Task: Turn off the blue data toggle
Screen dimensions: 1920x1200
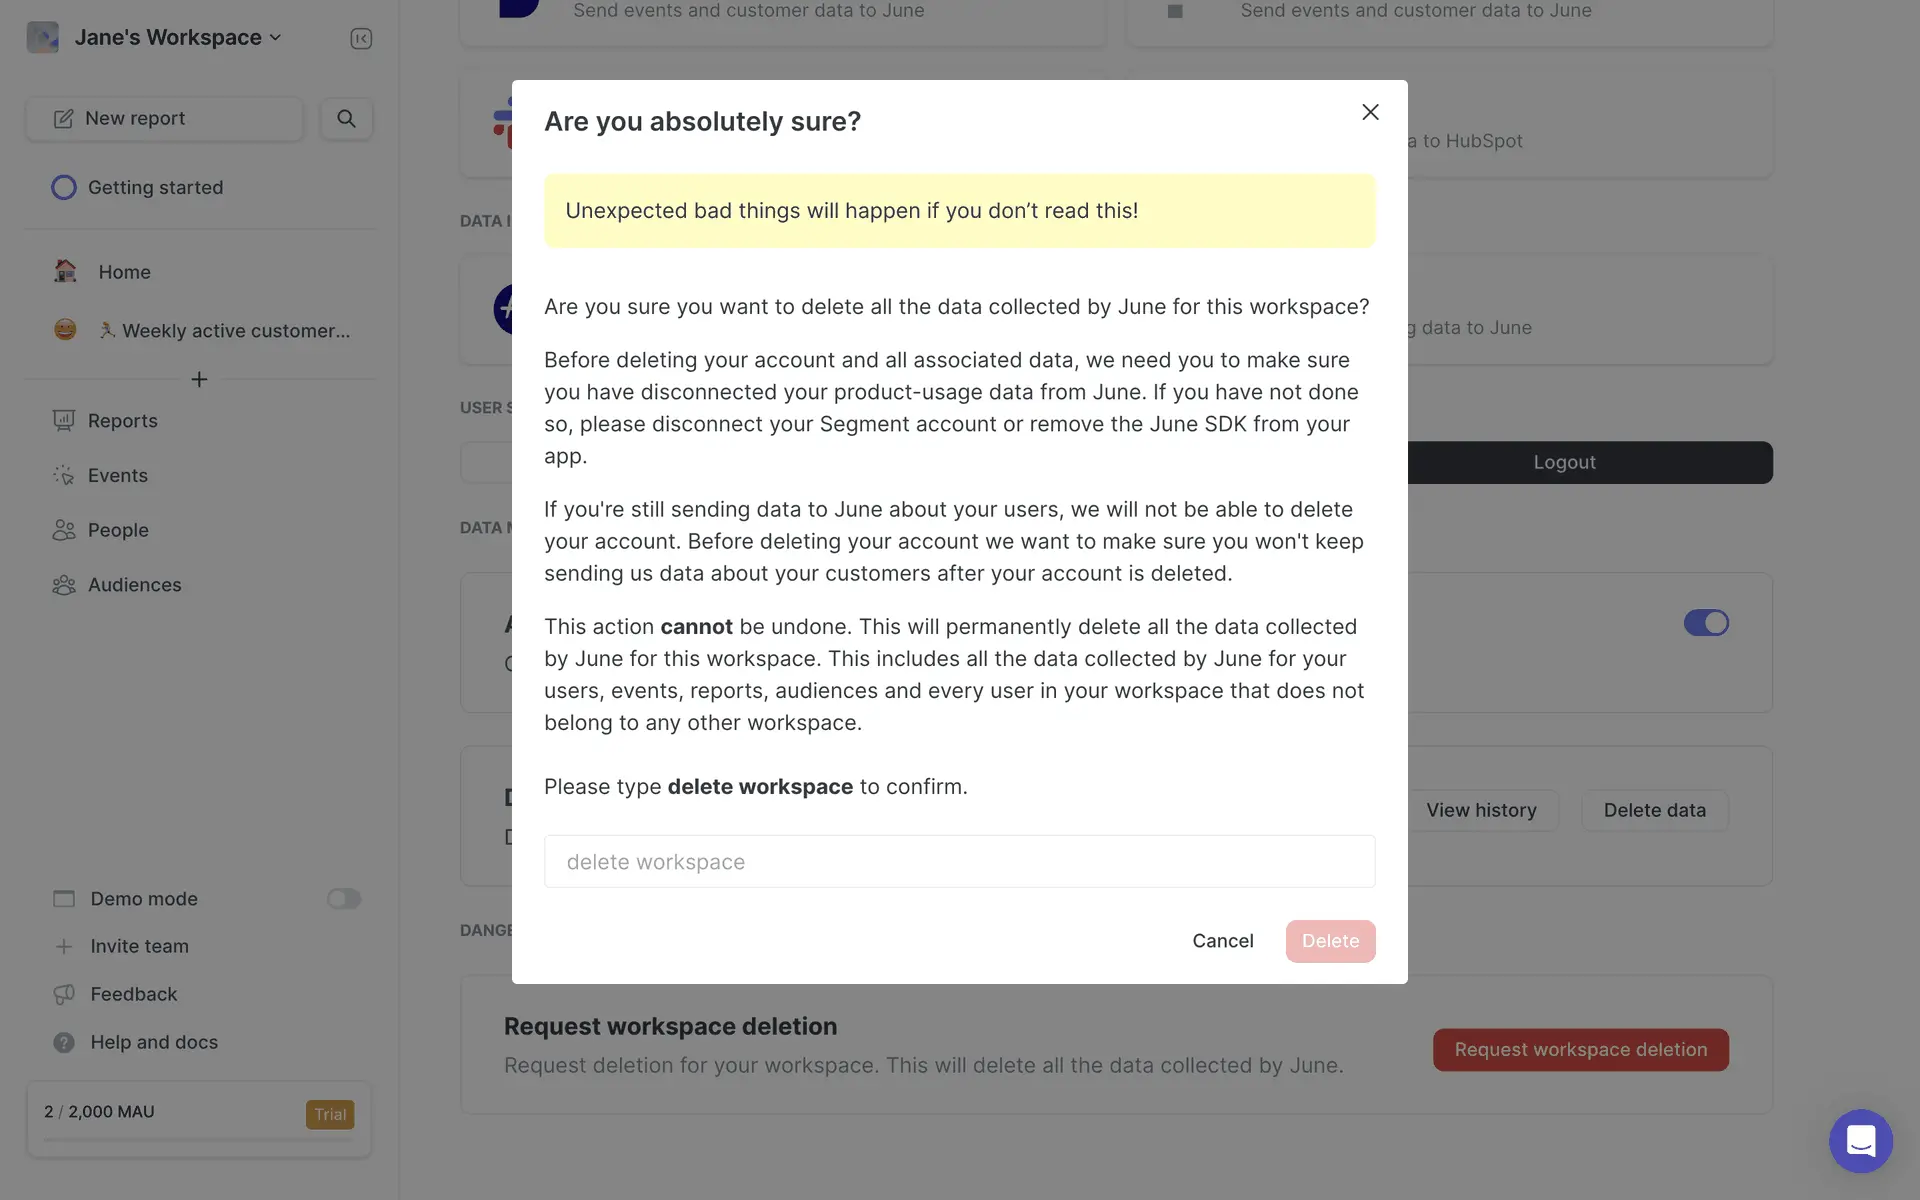Action: point(1705,623)
